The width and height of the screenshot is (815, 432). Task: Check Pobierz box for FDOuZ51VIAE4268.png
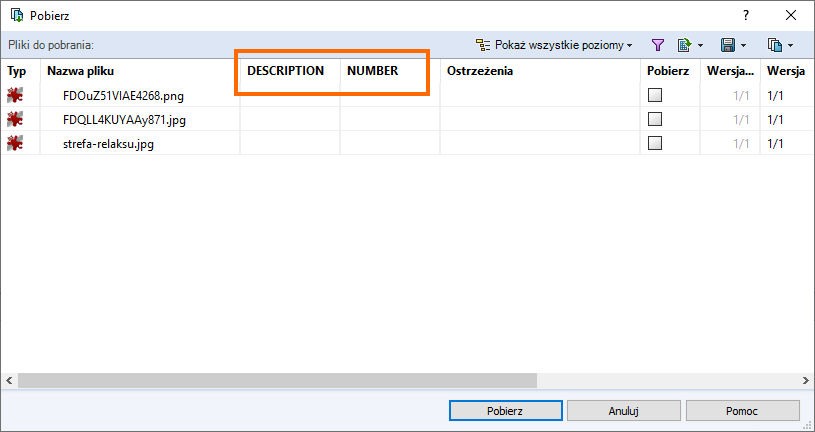pos(655,96)
